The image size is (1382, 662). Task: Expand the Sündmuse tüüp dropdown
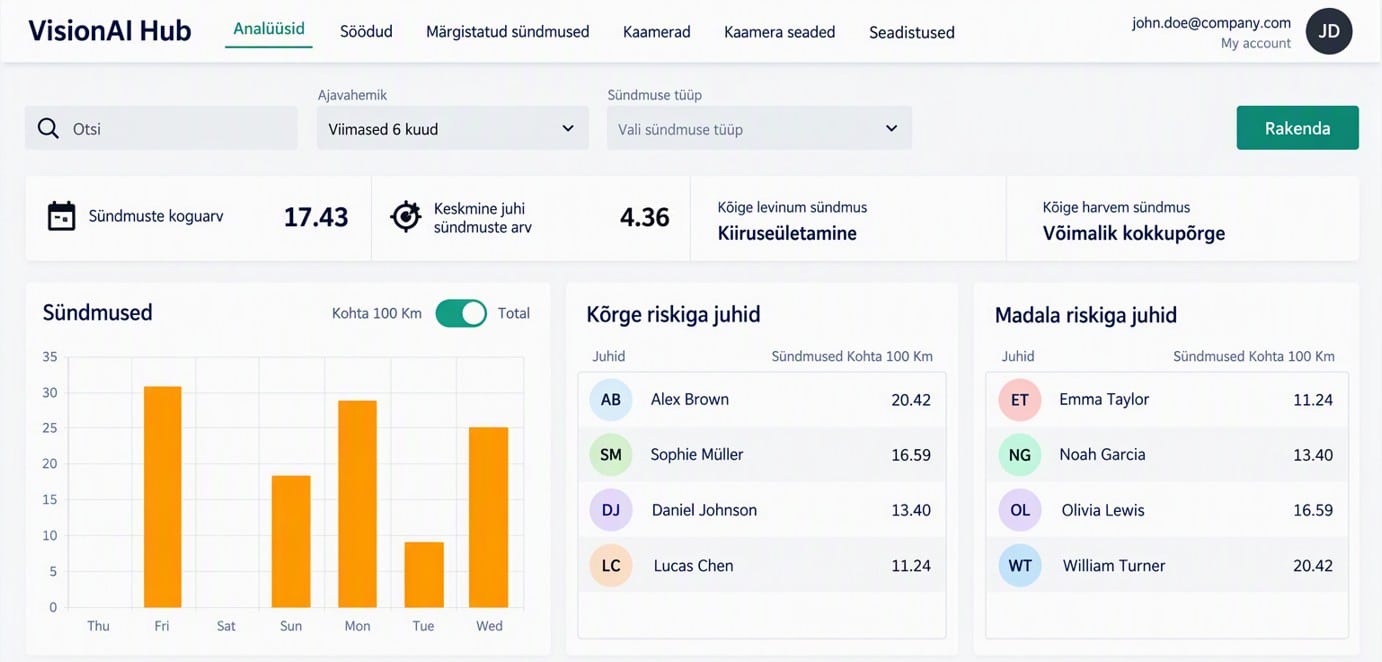pyautogui.click(x=759, y=128)
